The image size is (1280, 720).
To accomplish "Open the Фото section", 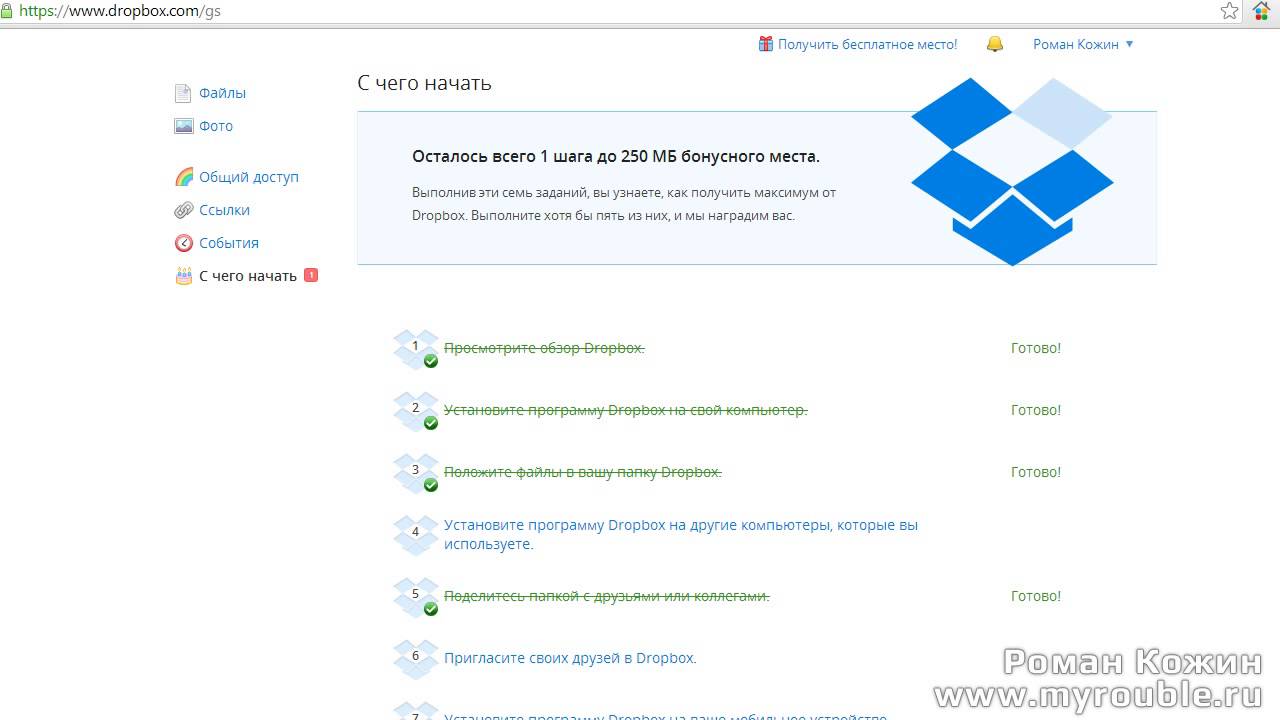I will (216, 126).
